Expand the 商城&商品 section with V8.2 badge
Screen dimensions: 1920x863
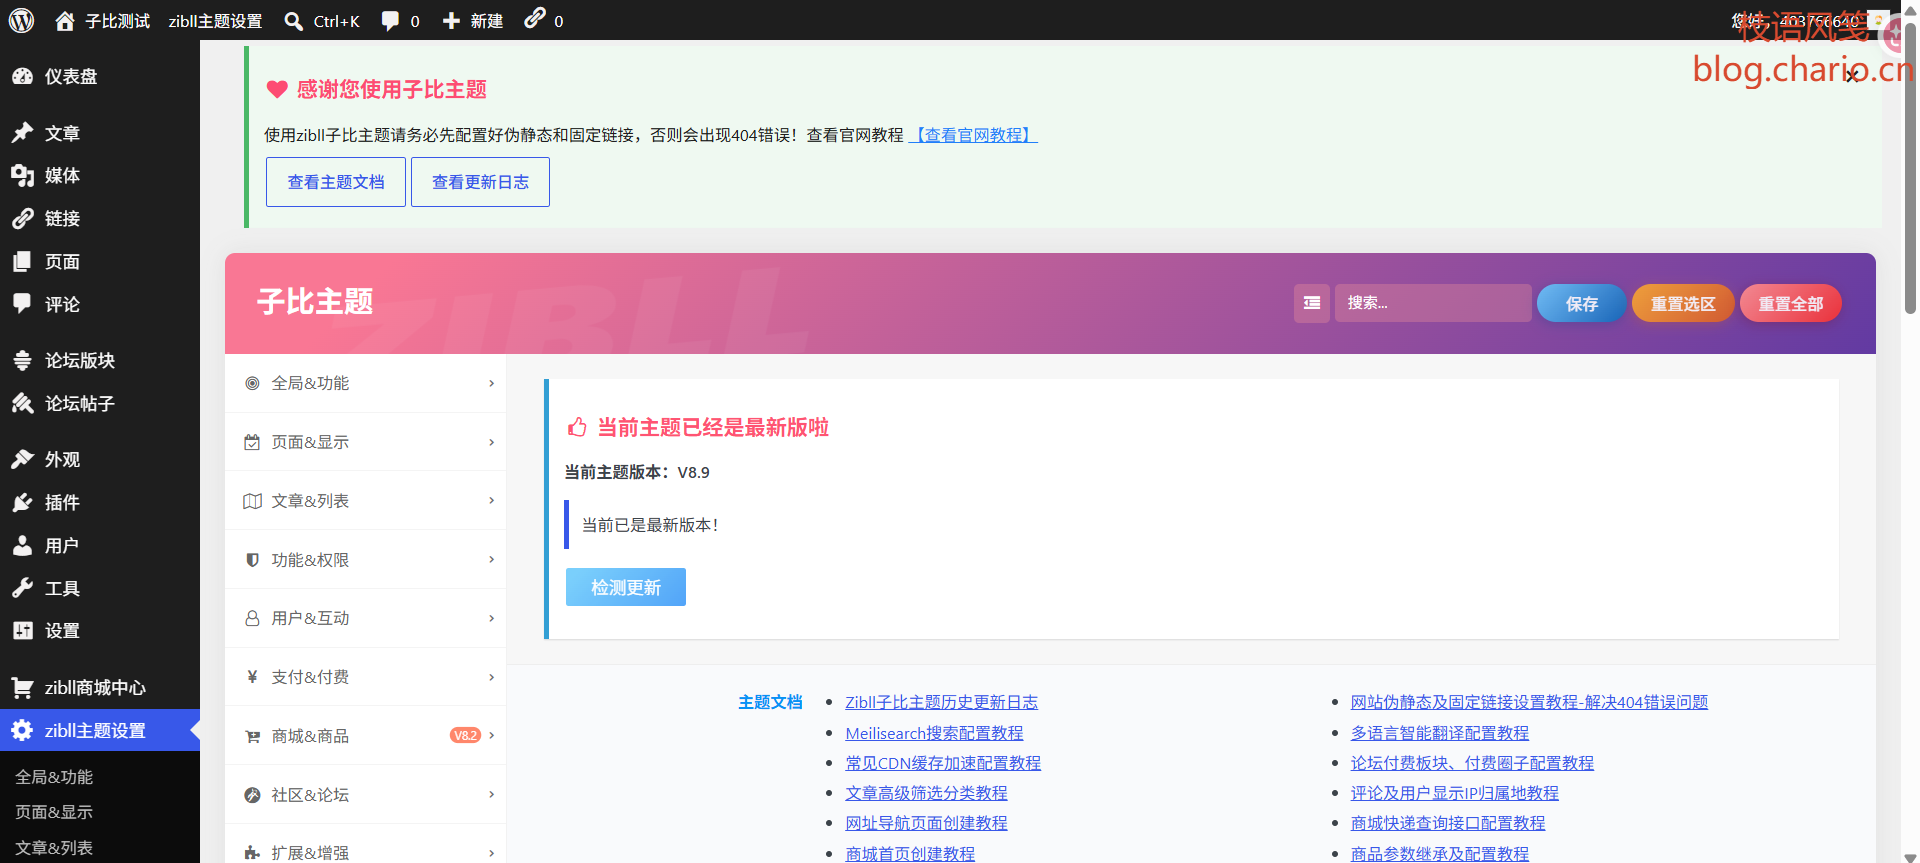[366, 736]
